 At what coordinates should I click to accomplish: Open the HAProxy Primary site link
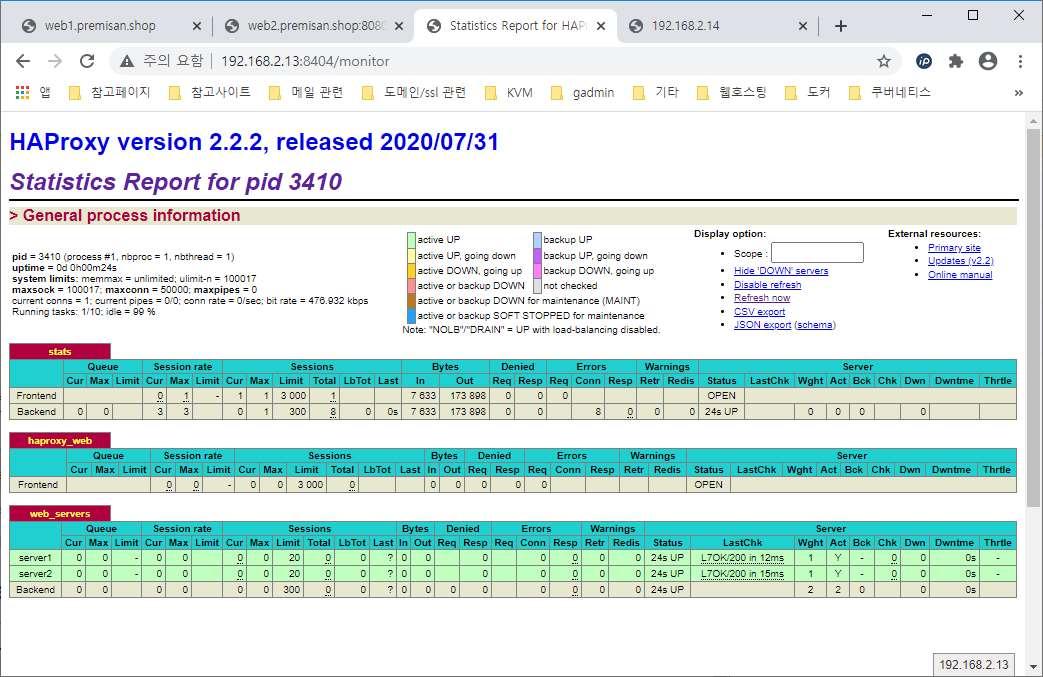[x=954, y=247]
